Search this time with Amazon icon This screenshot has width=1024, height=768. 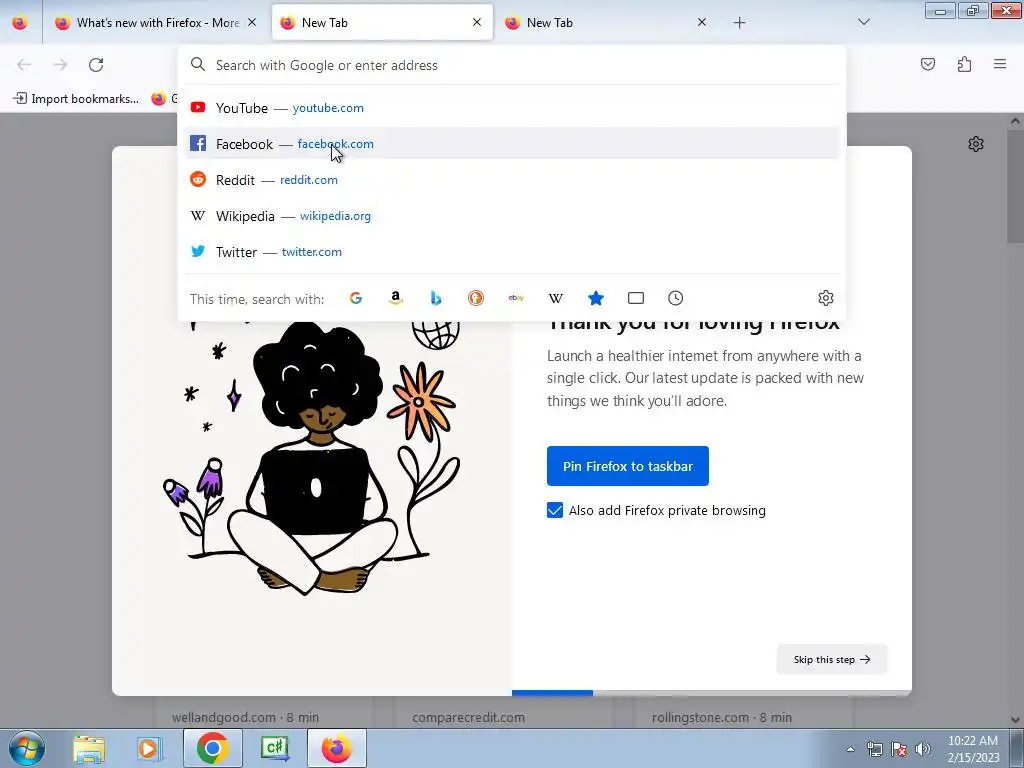(x=396, y=298)
